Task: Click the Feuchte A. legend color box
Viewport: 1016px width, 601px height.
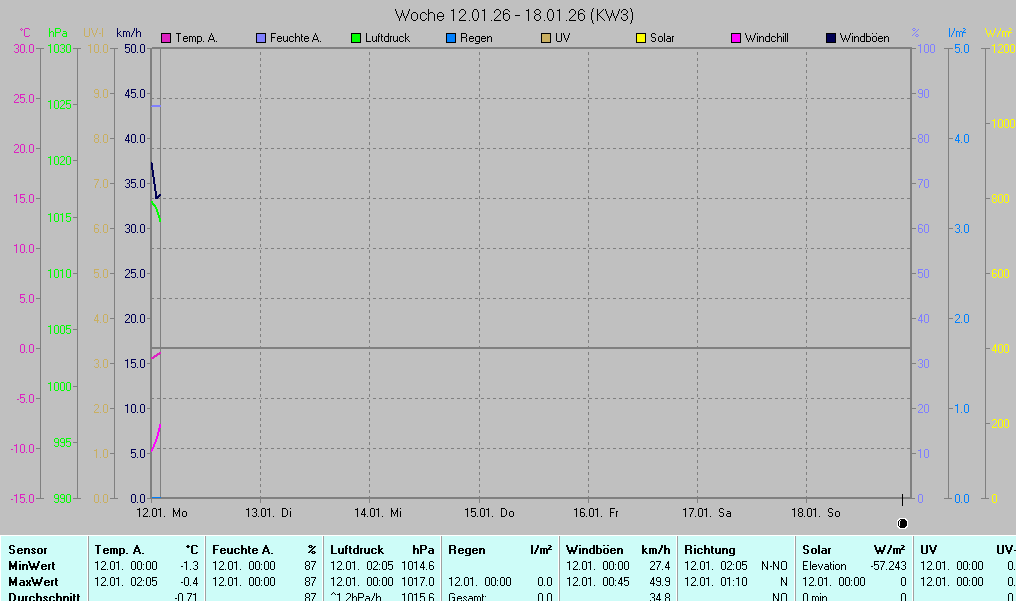Action: click(x=261, y=38)
